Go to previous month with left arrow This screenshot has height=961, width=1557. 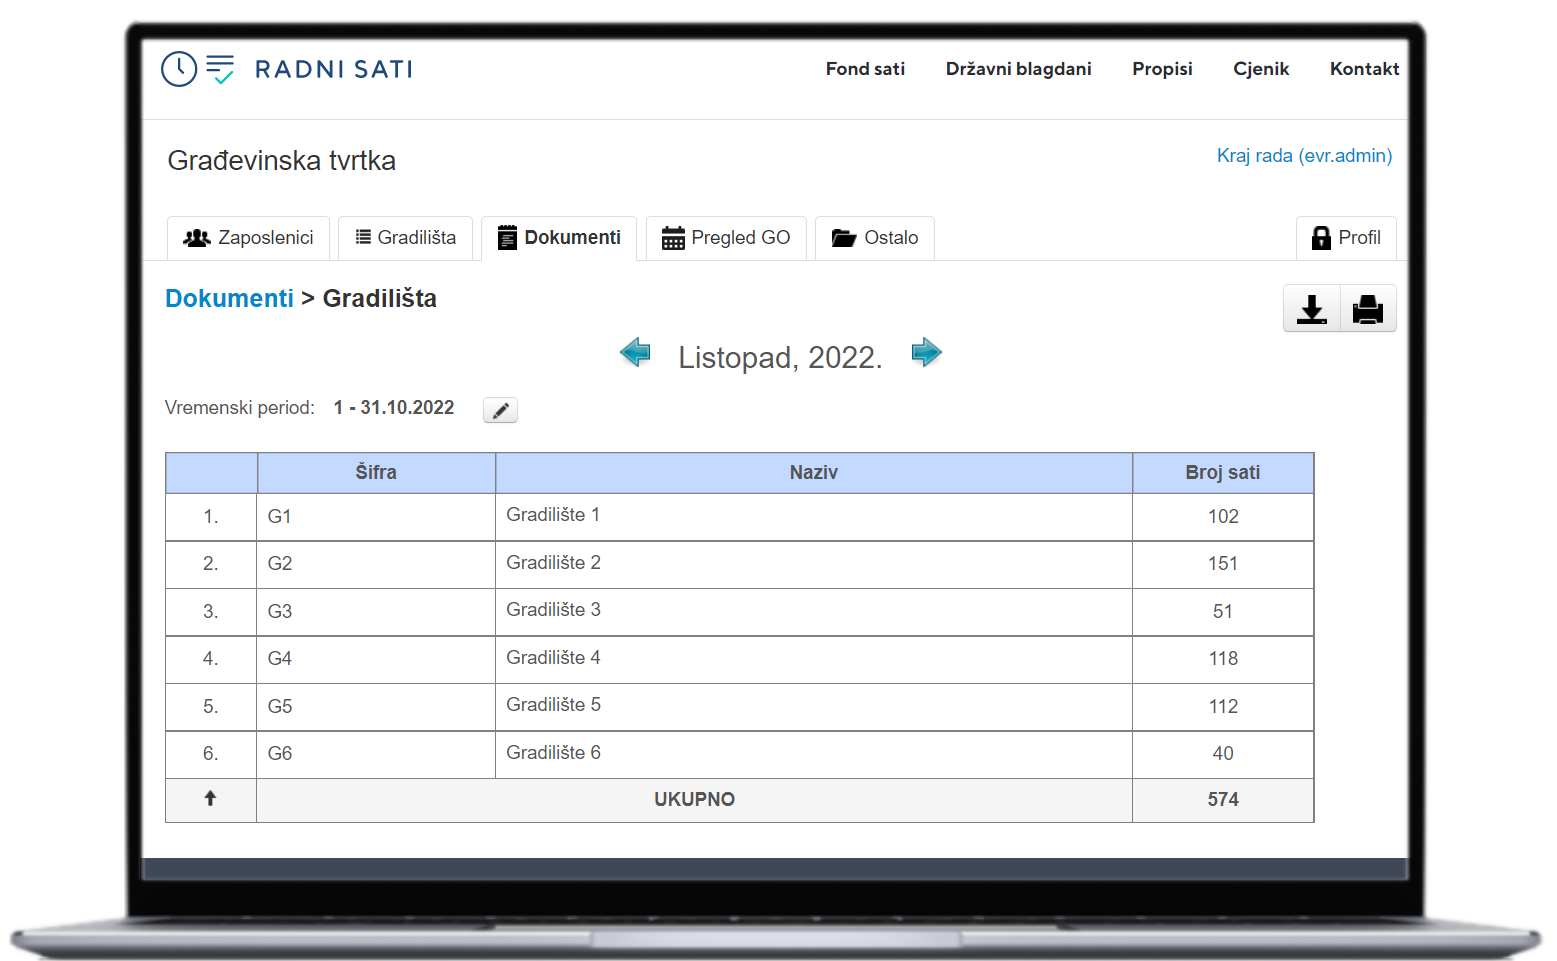click(635, 353)
